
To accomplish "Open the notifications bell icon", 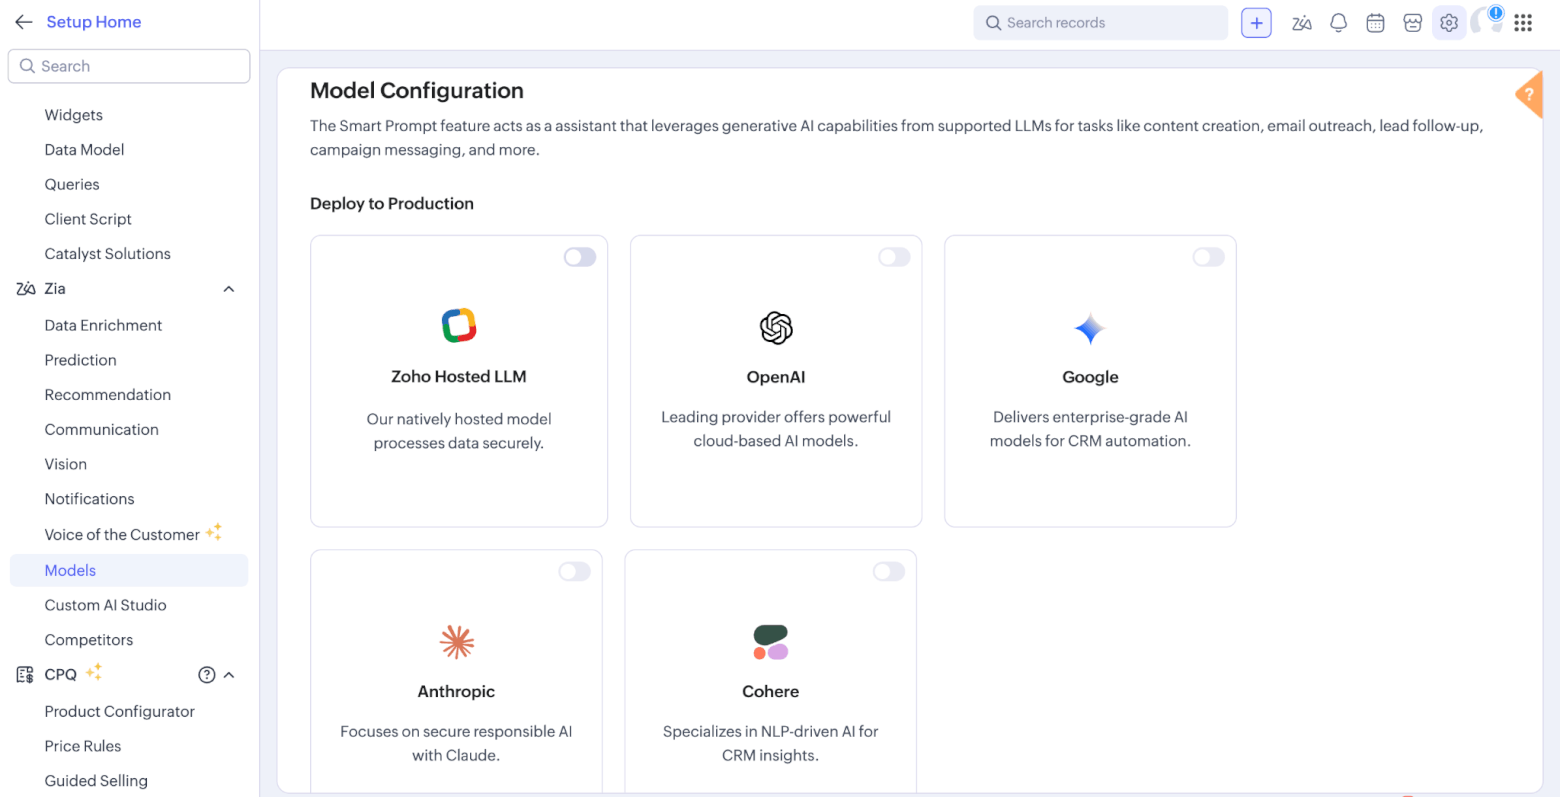I will tap(1338, 23).
